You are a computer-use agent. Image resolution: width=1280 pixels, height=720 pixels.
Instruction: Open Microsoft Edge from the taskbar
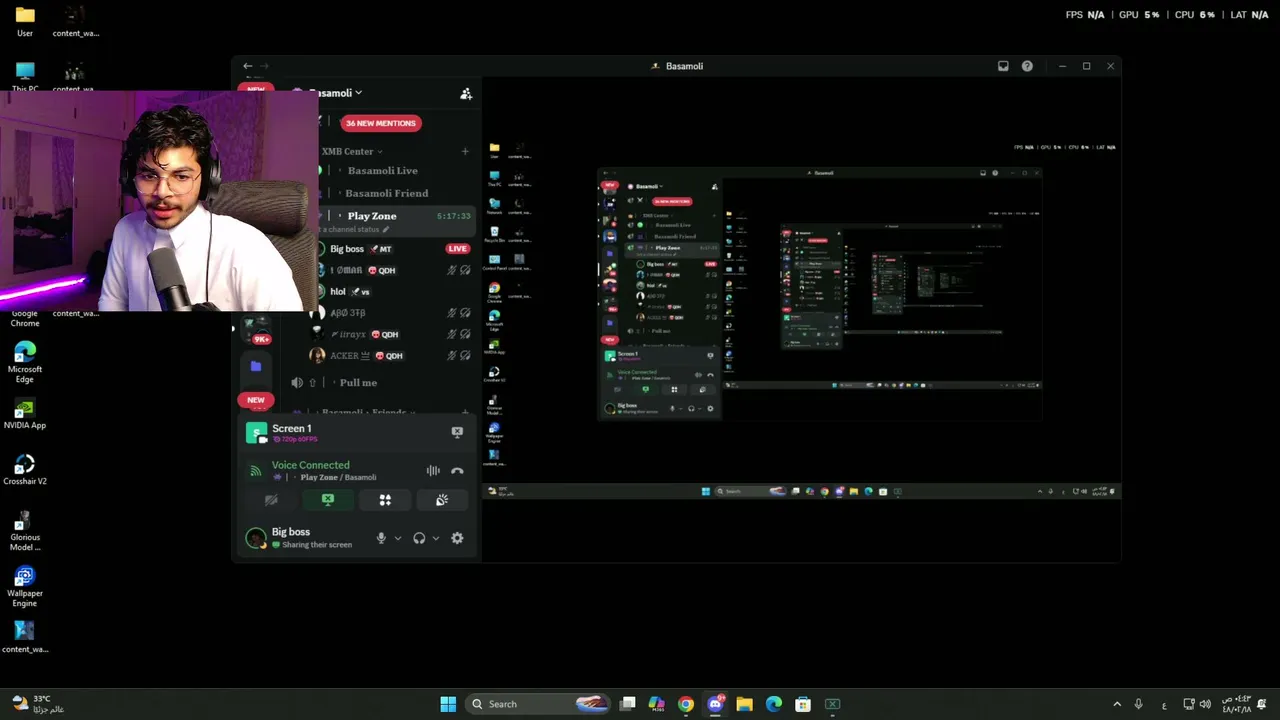[774, 704]
